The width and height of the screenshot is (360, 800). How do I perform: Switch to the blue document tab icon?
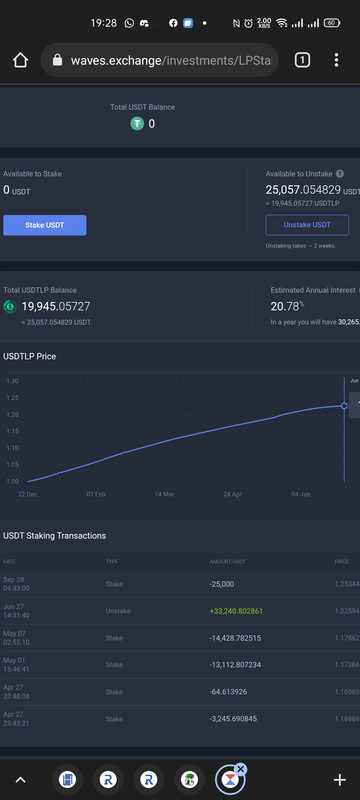[67, 780]
